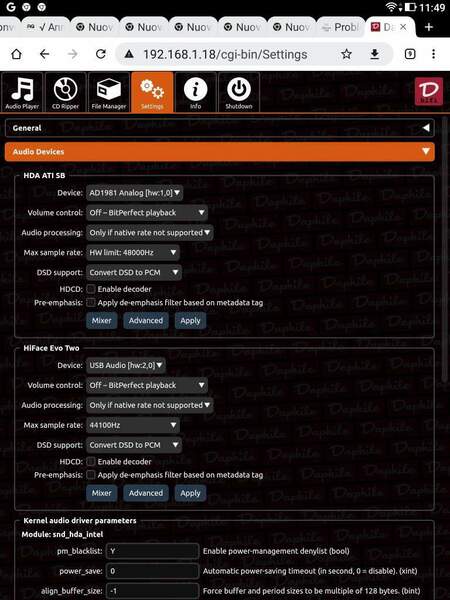
Task: Click the Daphile logo icon
Action: click(x=429, y=91)
